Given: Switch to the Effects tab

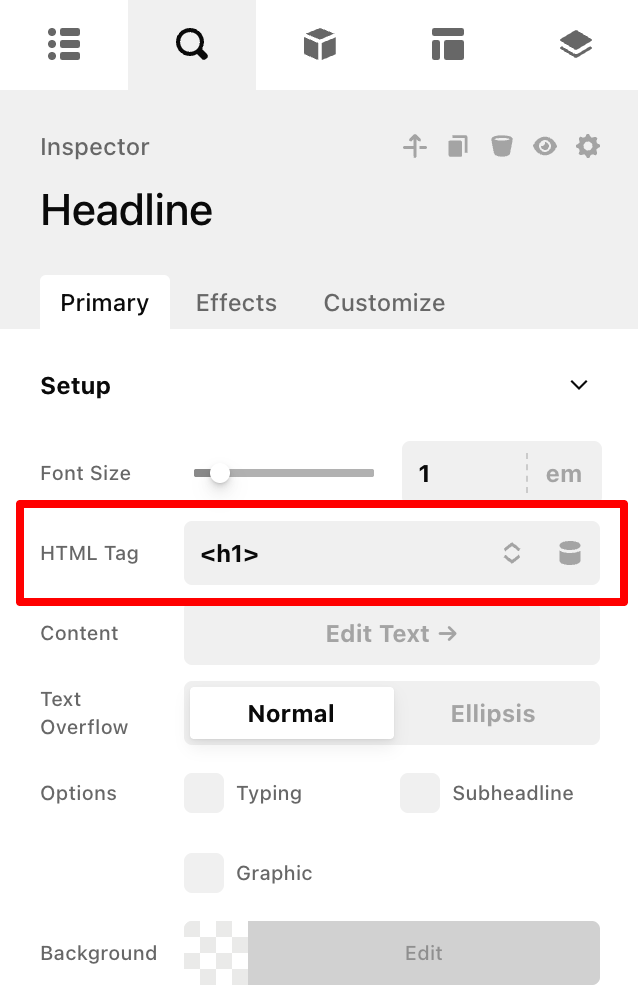Looking at the screenshot, I should 236,303.
